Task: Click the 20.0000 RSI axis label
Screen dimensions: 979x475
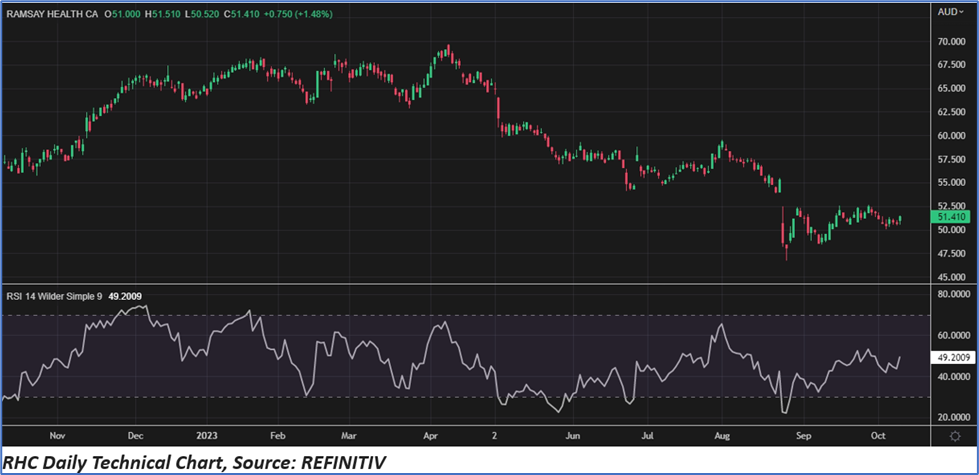Action: point(952,418)
